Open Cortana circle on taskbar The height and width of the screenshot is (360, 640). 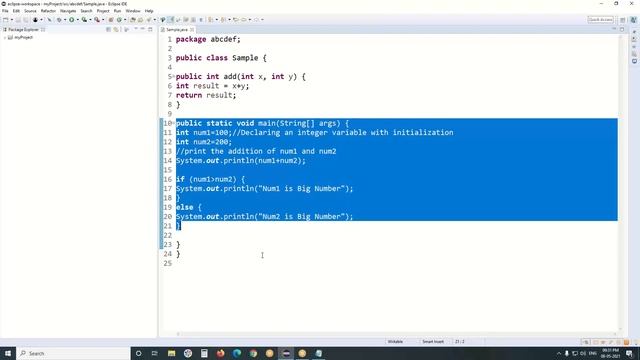[138, 353]
